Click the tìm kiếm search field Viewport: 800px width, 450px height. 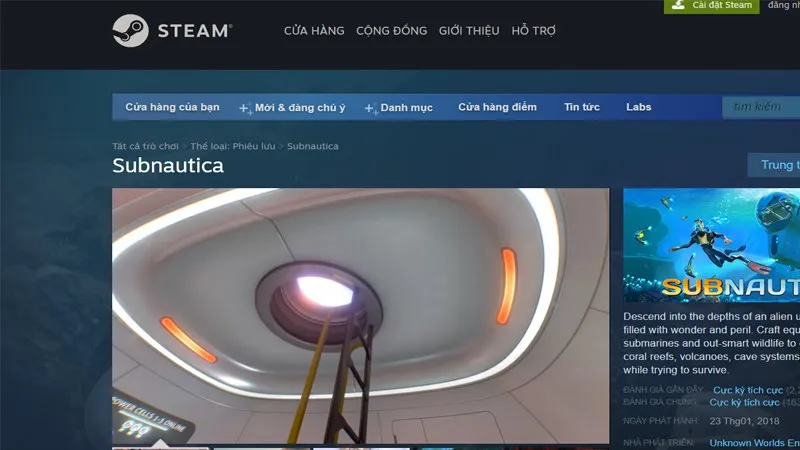point(761,107)
